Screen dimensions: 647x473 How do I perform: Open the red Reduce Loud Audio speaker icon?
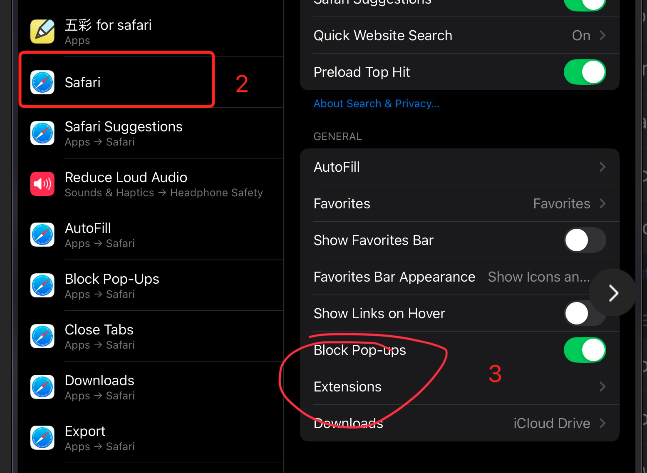42,184
